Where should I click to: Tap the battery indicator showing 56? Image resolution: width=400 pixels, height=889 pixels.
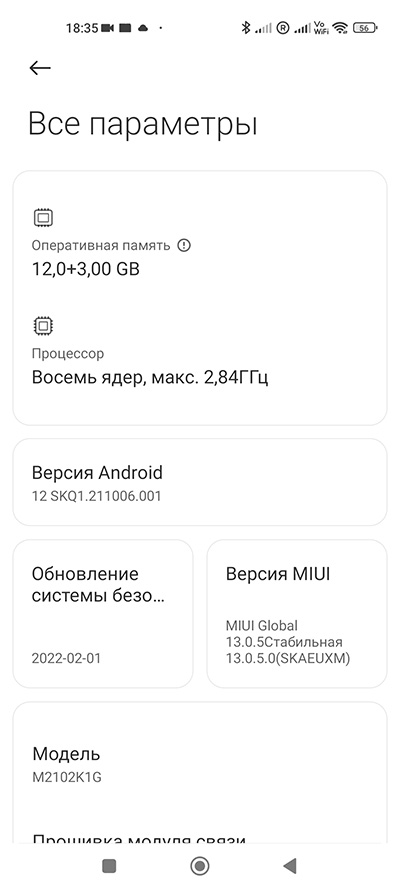pos(365,27)
